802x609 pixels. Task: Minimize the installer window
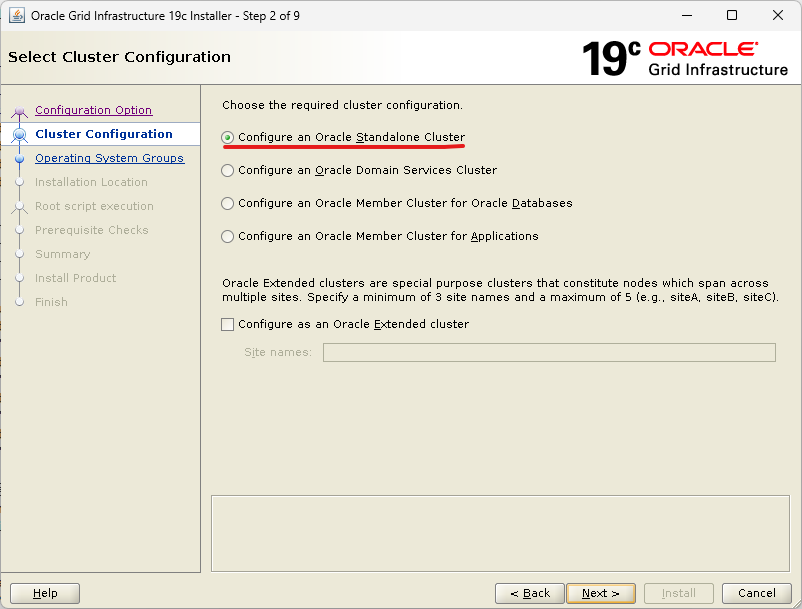(x=687, y=15)
